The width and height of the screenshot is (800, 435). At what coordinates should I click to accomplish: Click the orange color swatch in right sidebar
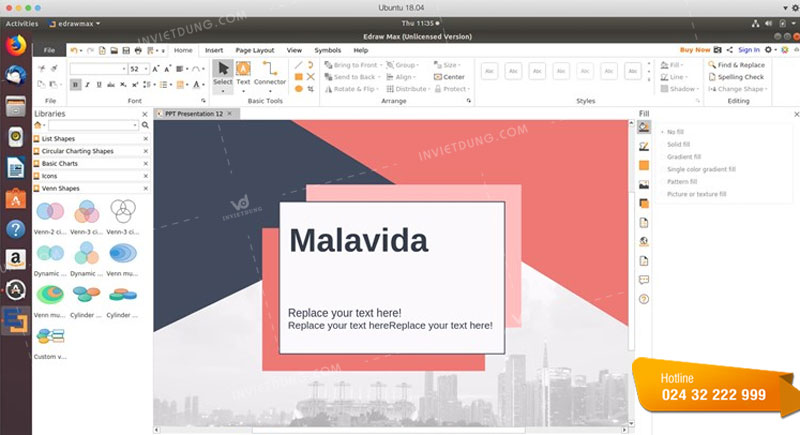tap(644, 165)
